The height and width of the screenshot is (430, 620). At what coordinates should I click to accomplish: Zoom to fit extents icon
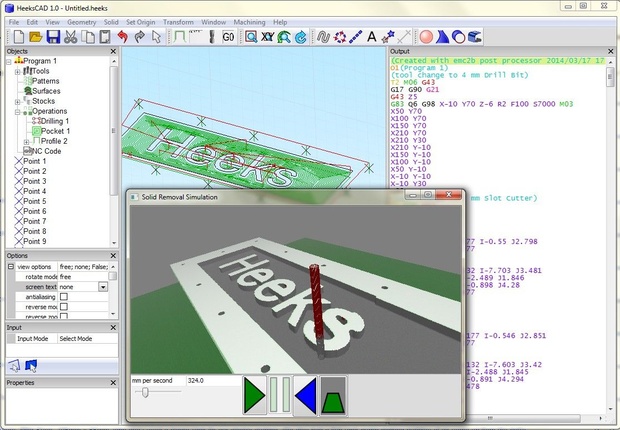(284, 37)
